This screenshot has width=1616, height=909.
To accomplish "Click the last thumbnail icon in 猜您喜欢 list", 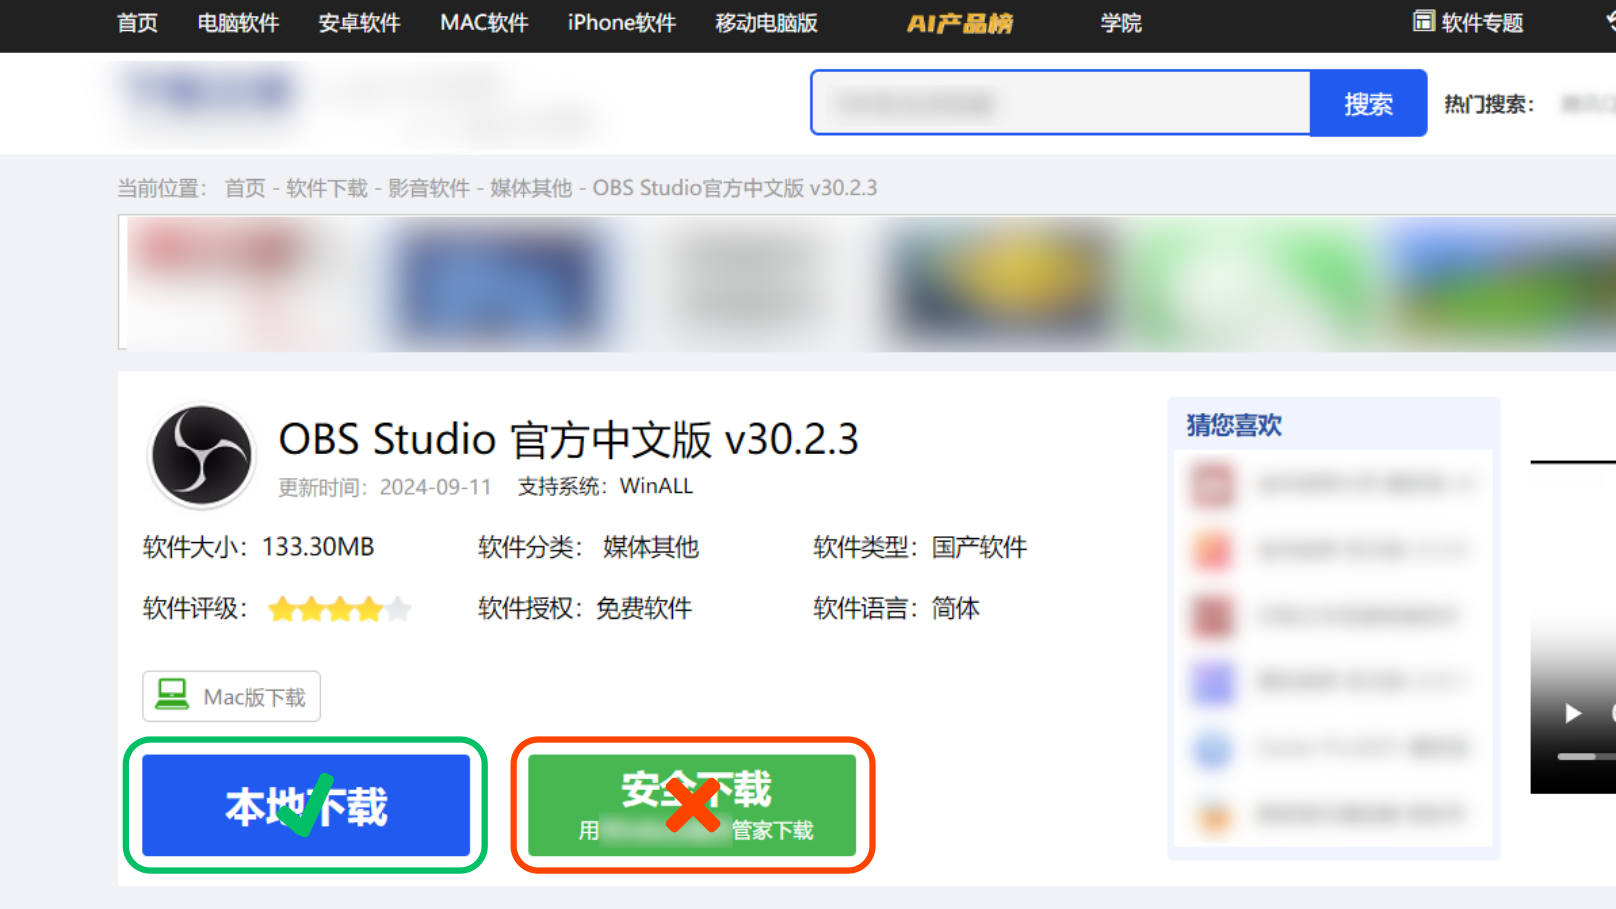I will 1211,816.
